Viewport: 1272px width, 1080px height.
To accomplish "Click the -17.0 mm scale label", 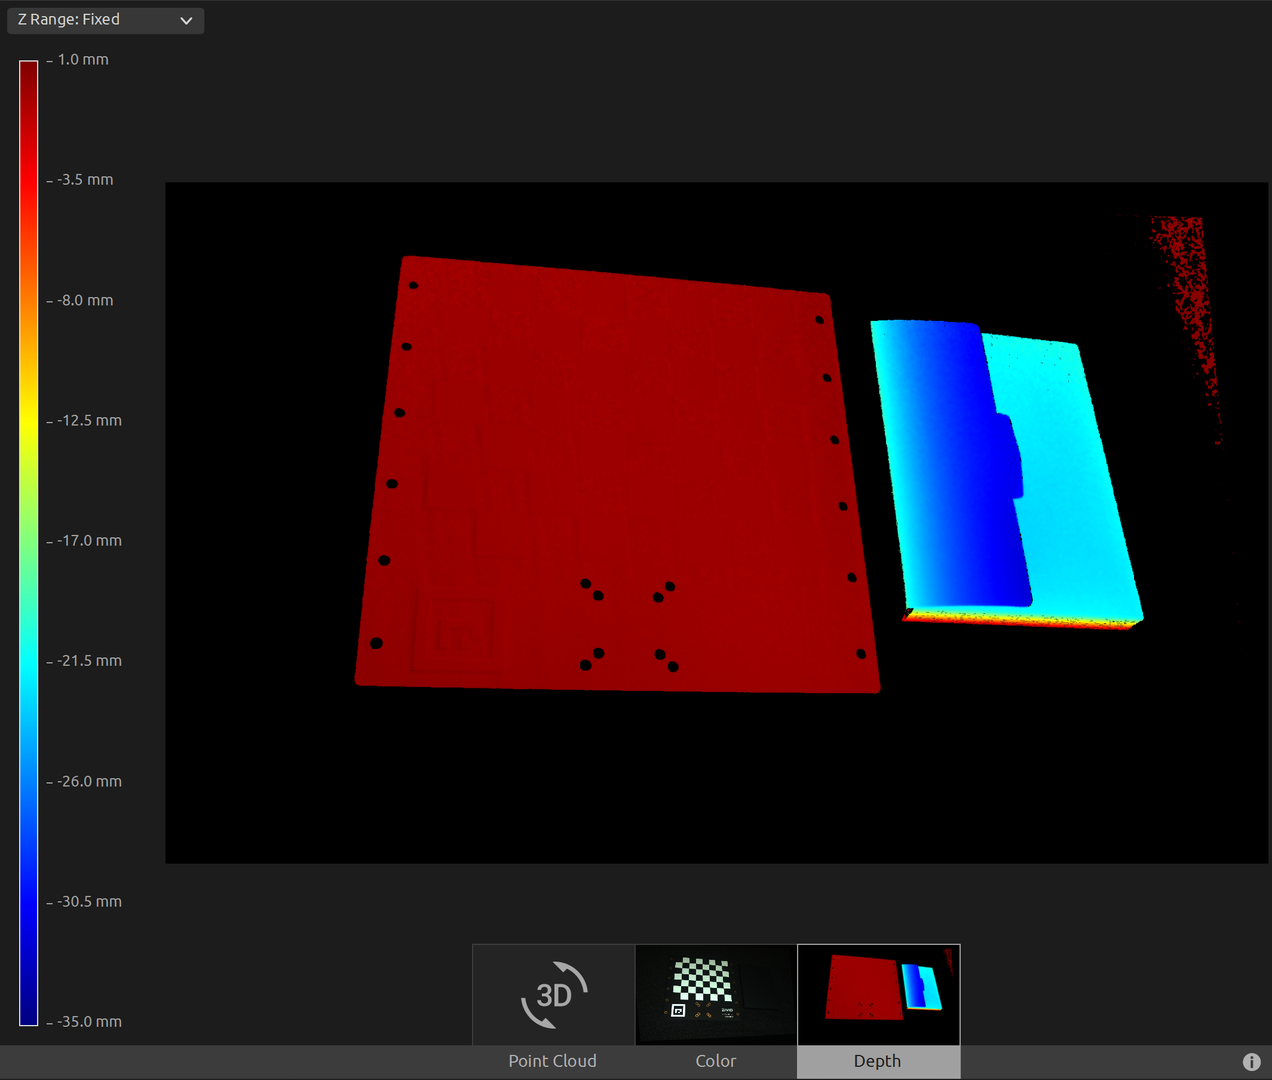I will pos(89,541).
